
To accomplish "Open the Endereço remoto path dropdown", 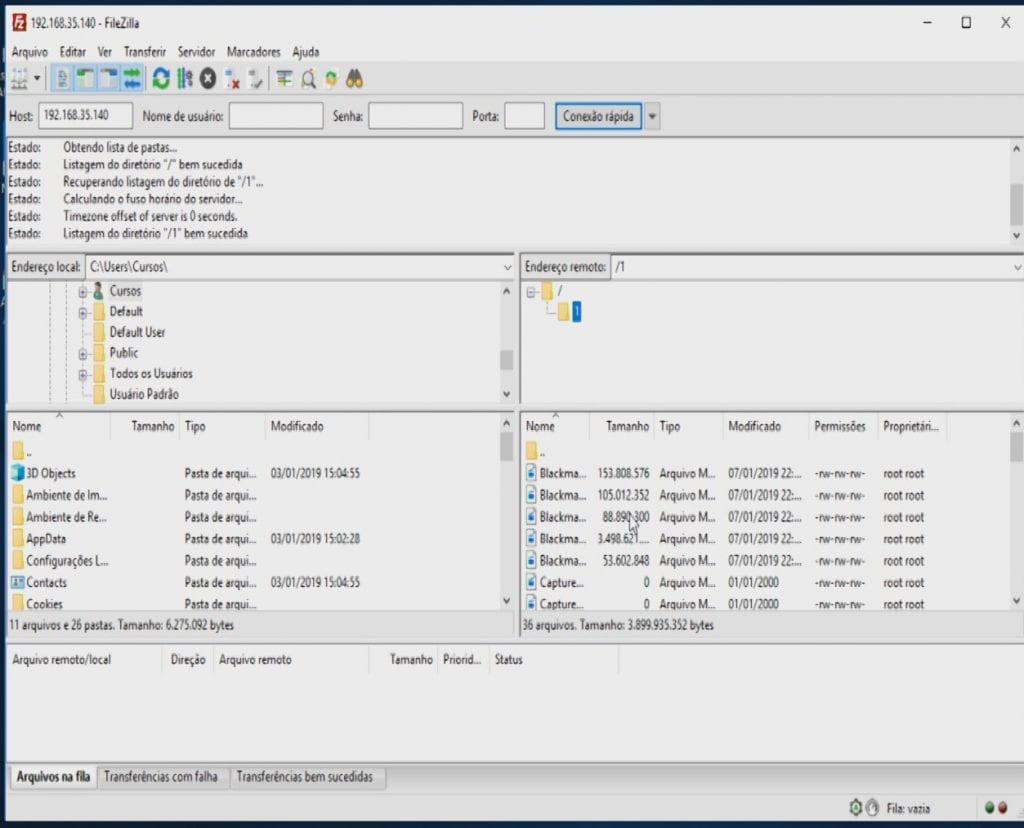I will (1017, 267).
